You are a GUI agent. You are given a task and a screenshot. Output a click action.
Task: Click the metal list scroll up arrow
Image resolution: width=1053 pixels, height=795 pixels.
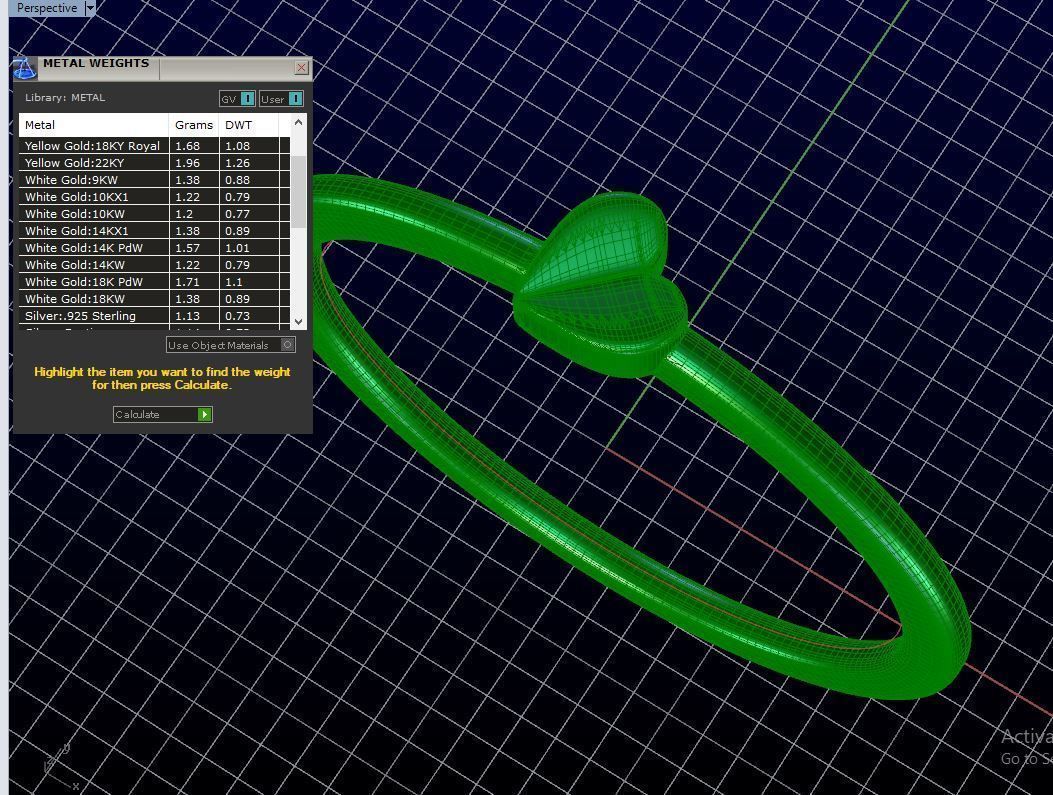299,122
